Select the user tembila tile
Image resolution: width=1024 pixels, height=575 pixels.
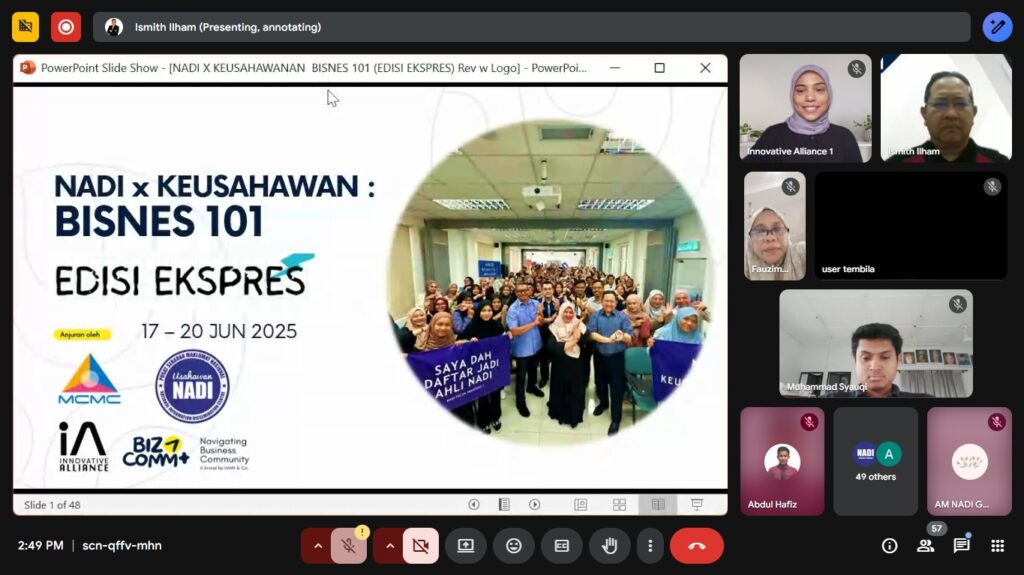(911, 226)
